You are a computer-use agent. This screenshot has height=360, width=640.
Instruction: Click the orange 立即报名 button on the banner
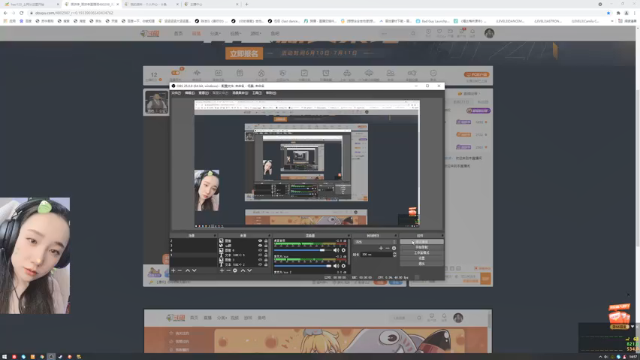[244, 53]
